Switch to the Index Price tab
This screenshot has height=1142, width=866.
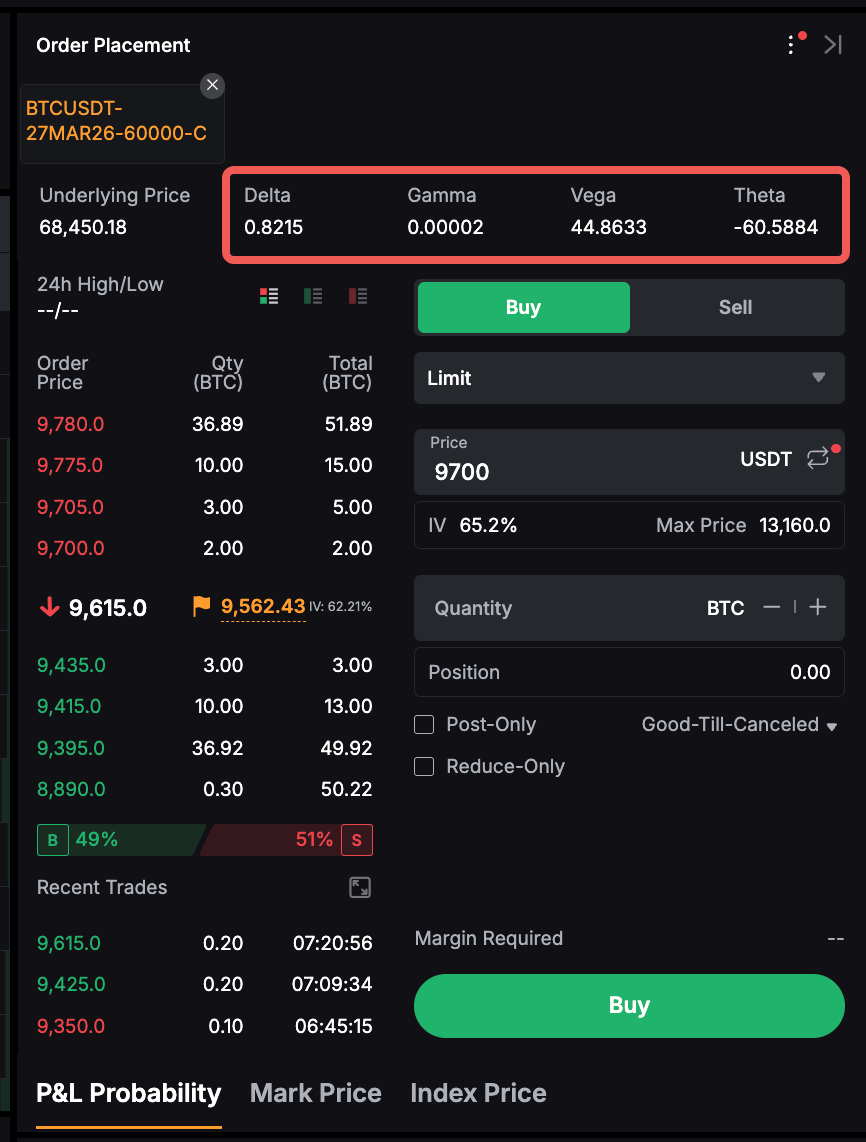point(478,1093)
